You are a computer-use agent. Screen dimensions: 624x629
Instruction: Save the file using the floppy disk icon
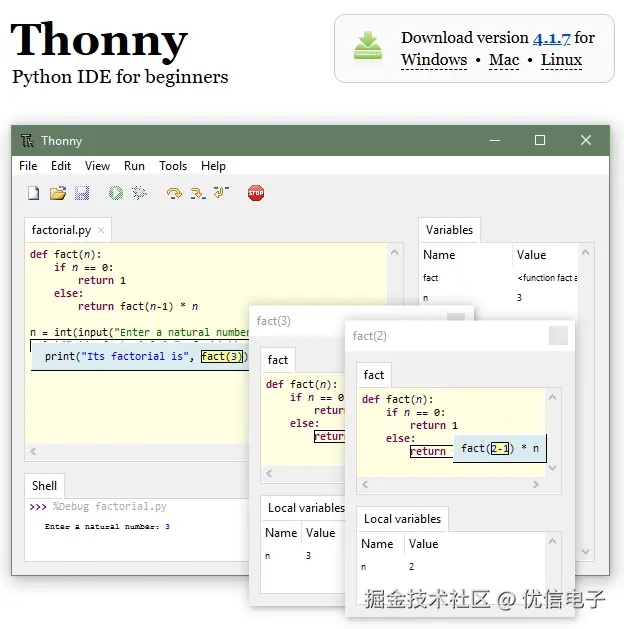point(82,193)
